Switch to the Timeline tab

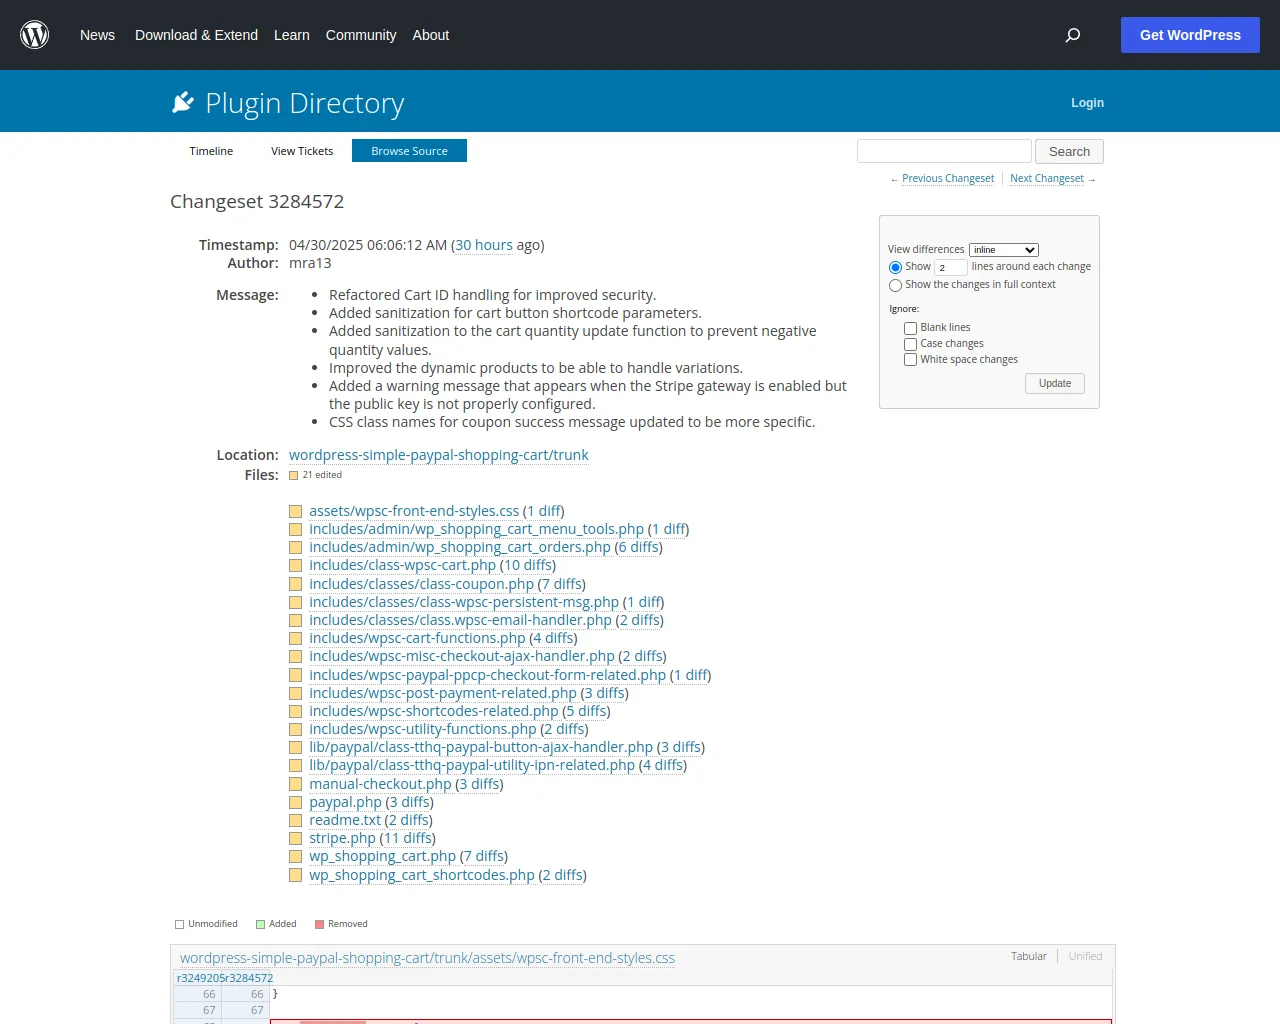pyautogui.click(x=211, y=151)
